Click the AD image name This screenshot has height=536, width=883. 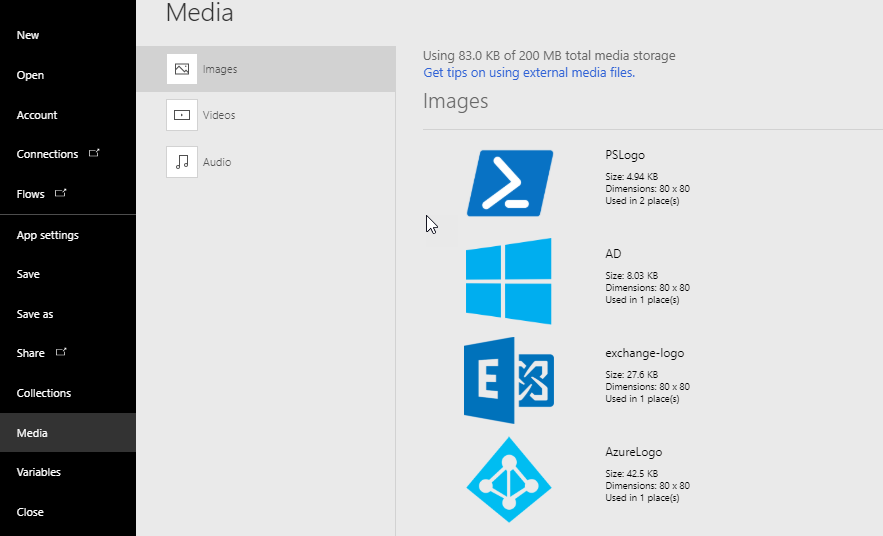(613, 254)
